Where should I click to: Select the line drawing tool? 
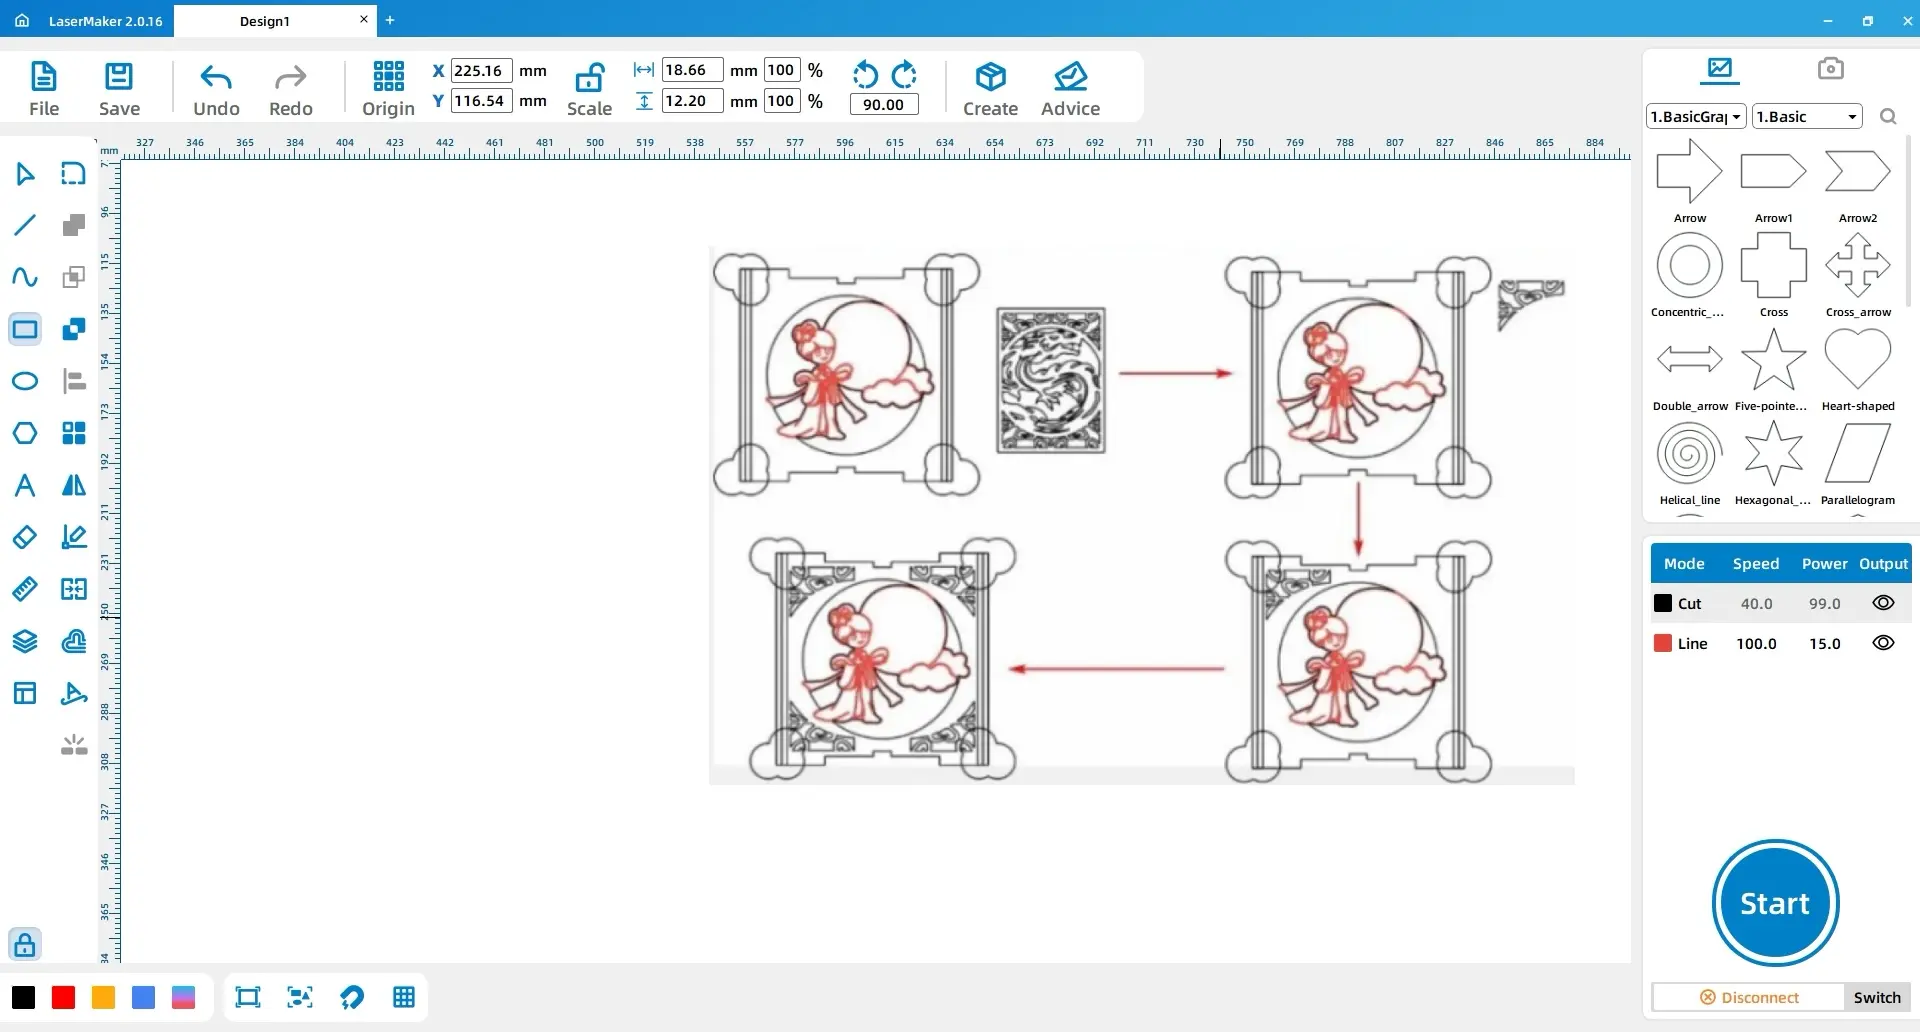click(25, 225)
